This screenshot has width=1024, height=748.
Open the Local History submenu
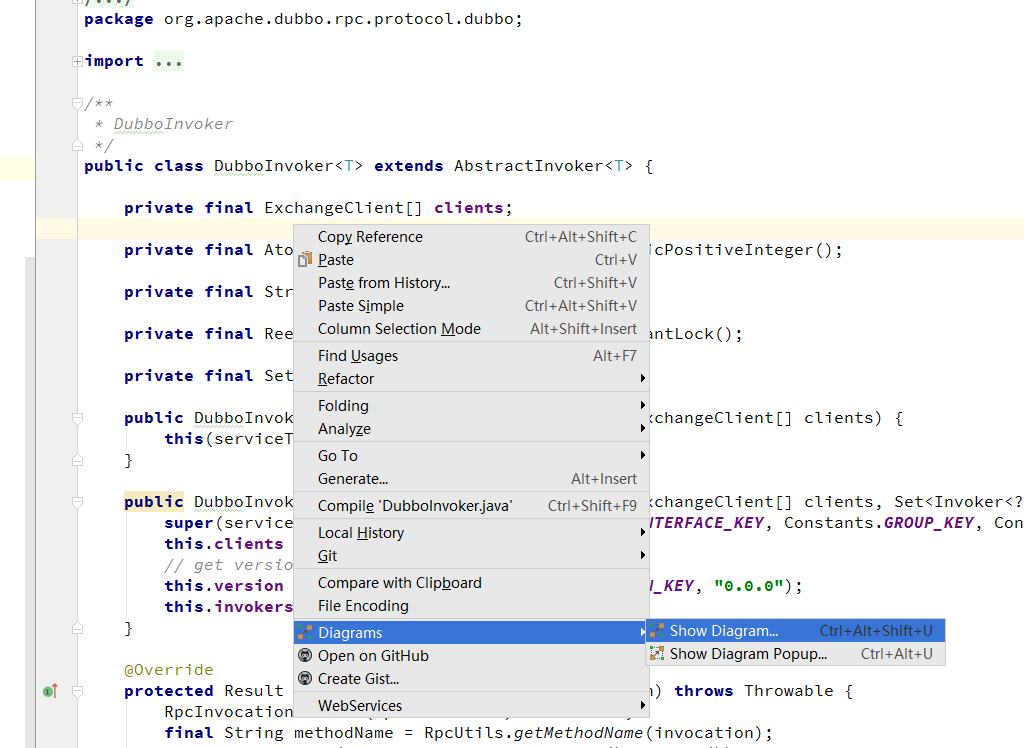471,532
